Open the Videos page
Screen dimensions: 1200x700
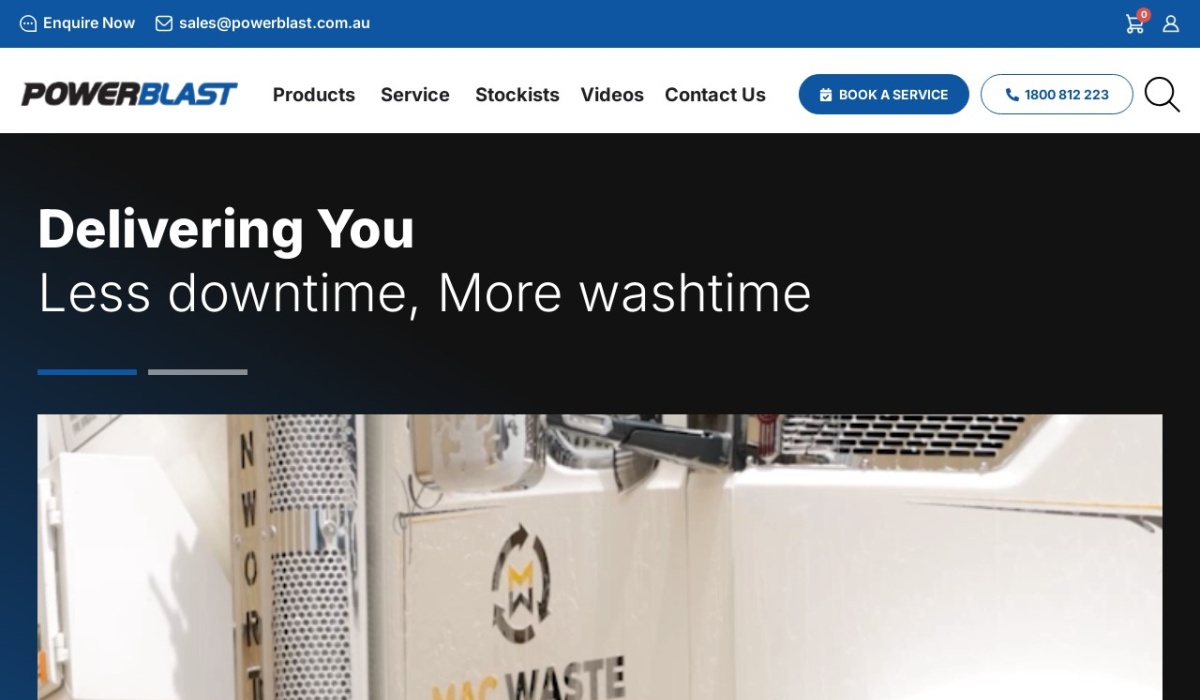(612, 95)
